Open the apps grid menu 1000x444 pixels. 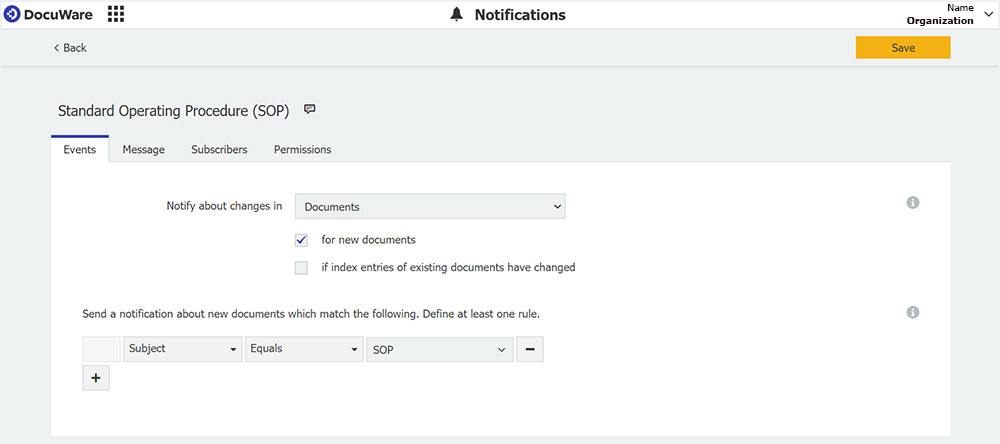116,14
